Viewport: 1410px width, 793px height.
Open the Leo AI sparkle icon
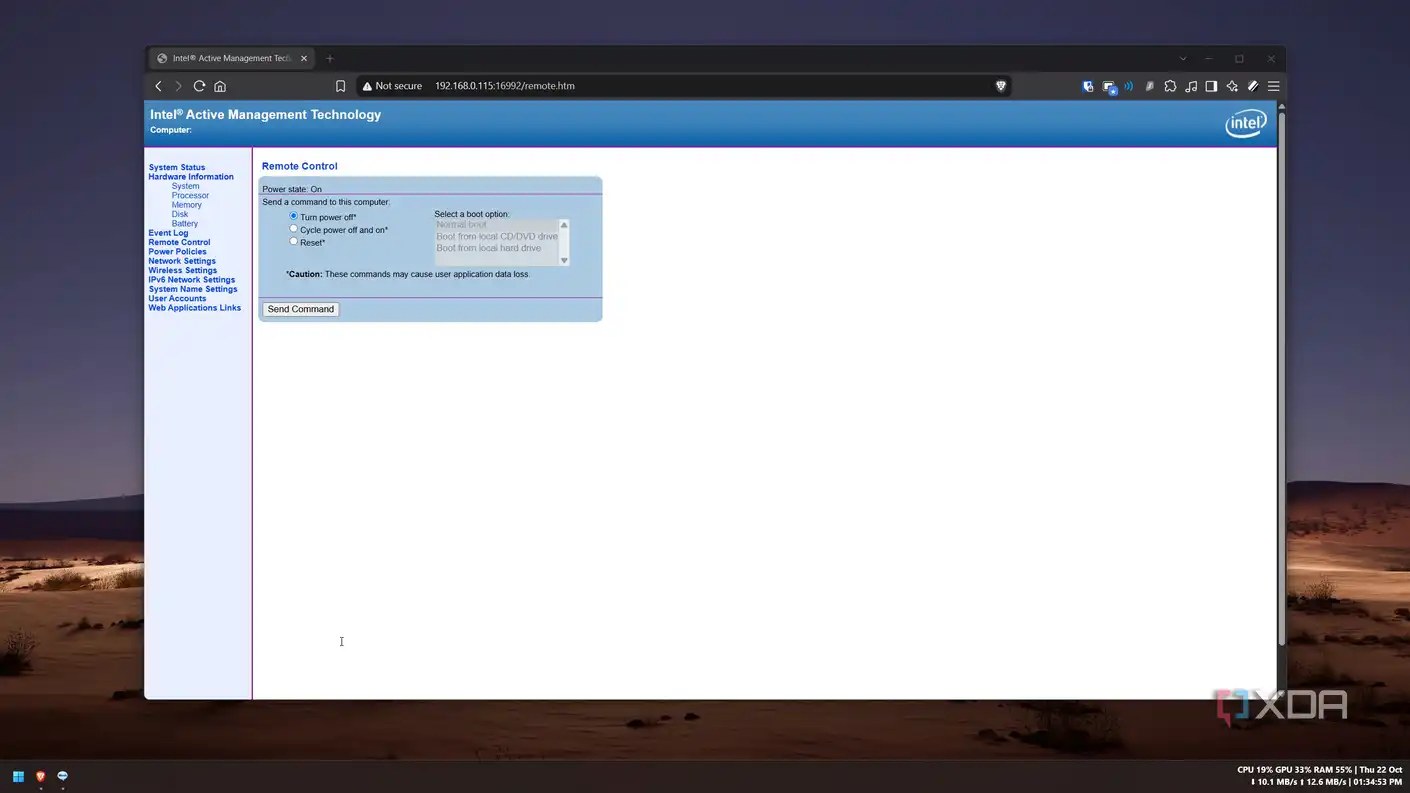[1232, 86]
